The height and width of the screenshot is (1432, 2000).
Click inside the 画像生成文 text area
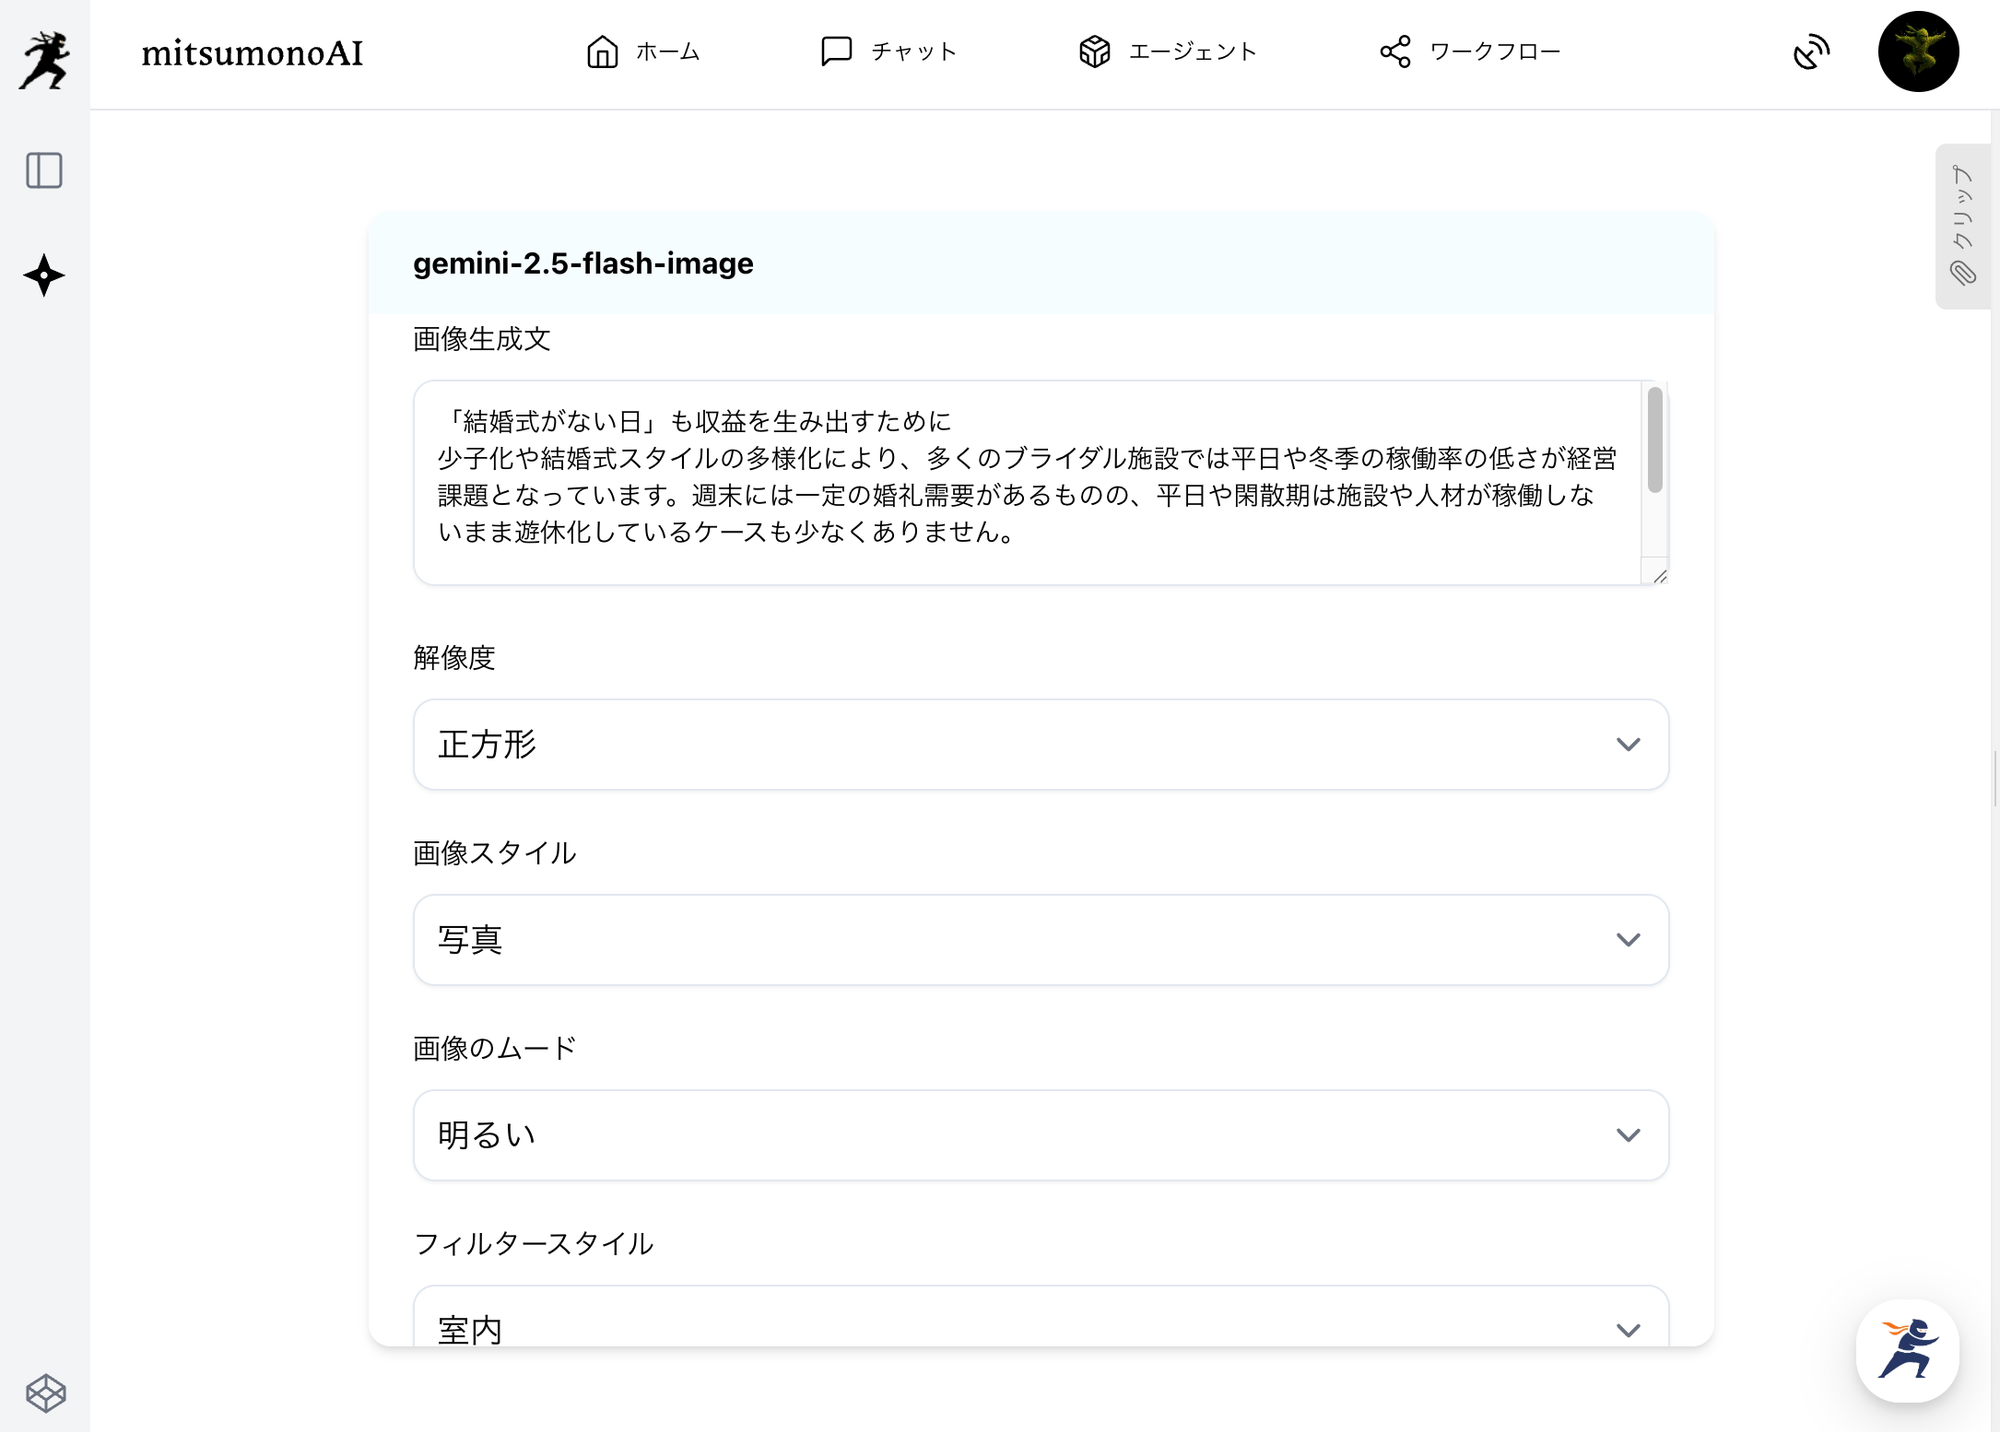pos(1020,480)
